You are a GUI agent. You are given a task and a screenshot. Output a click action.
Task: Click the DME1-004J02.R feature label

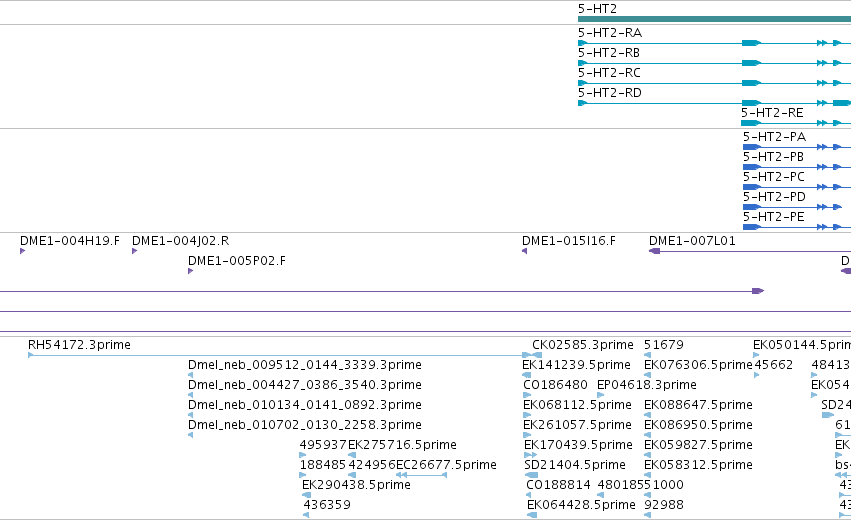point(180,241)
